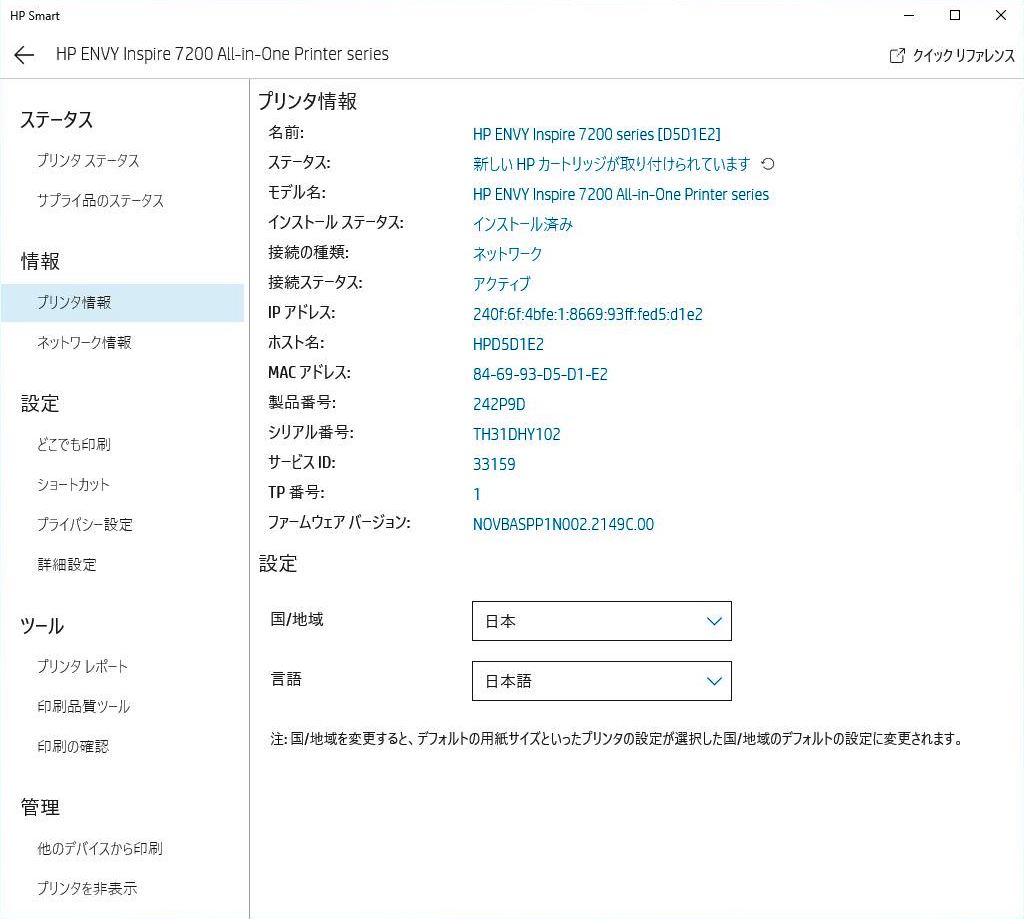The width and height of the screenshot is (1024, 919).
Task: Open the 言語 dropdown showing 日本語
Action: 601,681
